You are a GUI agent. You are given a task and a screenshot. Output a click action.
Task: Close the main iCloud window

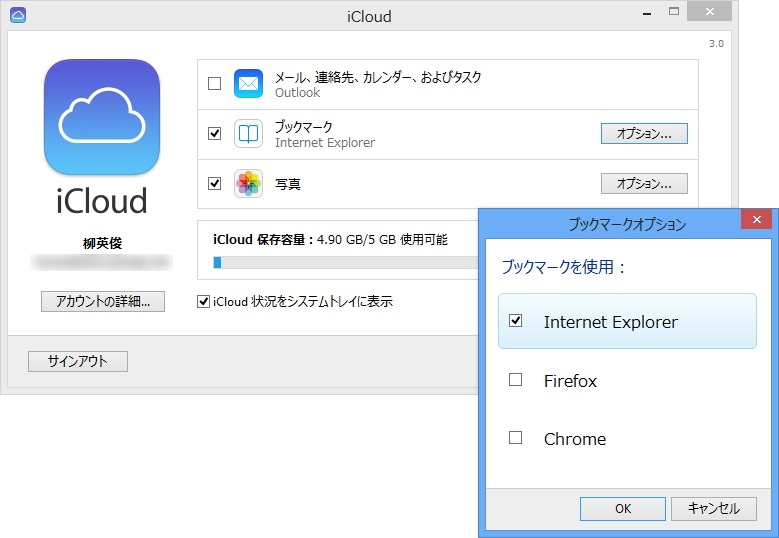[x=709, y=11]
